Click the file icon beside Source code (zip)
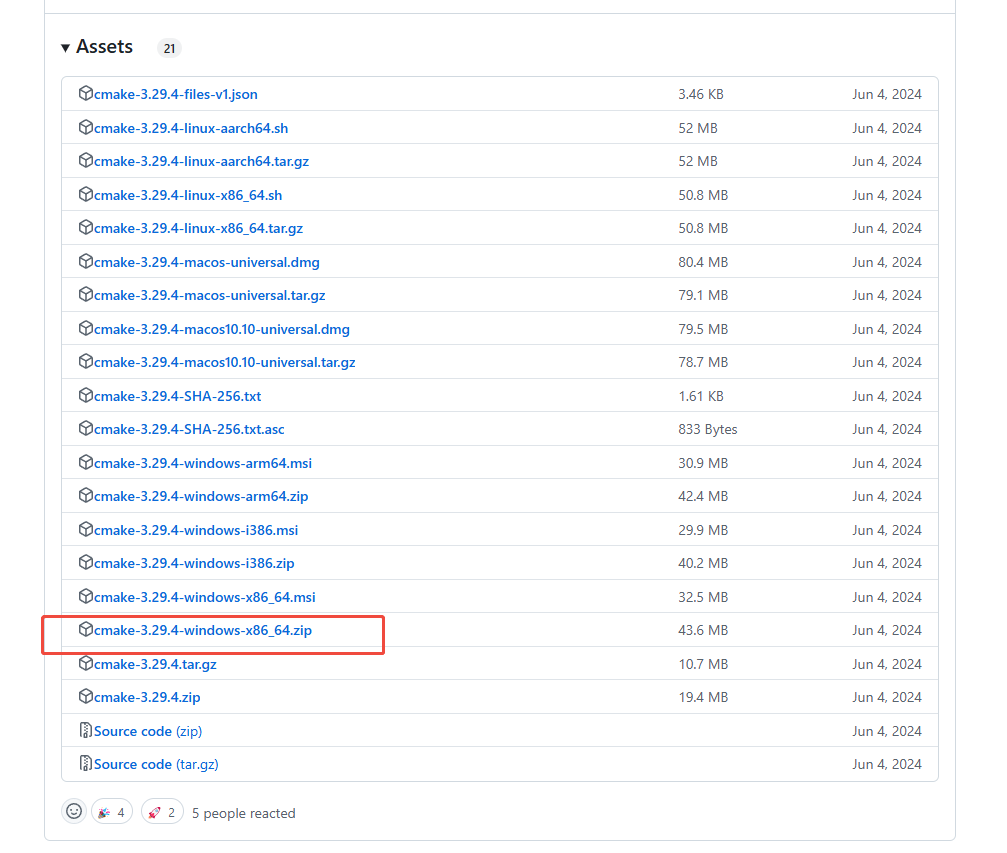The height and width of the screenshot is (853, 1007). tap(86, 730)
